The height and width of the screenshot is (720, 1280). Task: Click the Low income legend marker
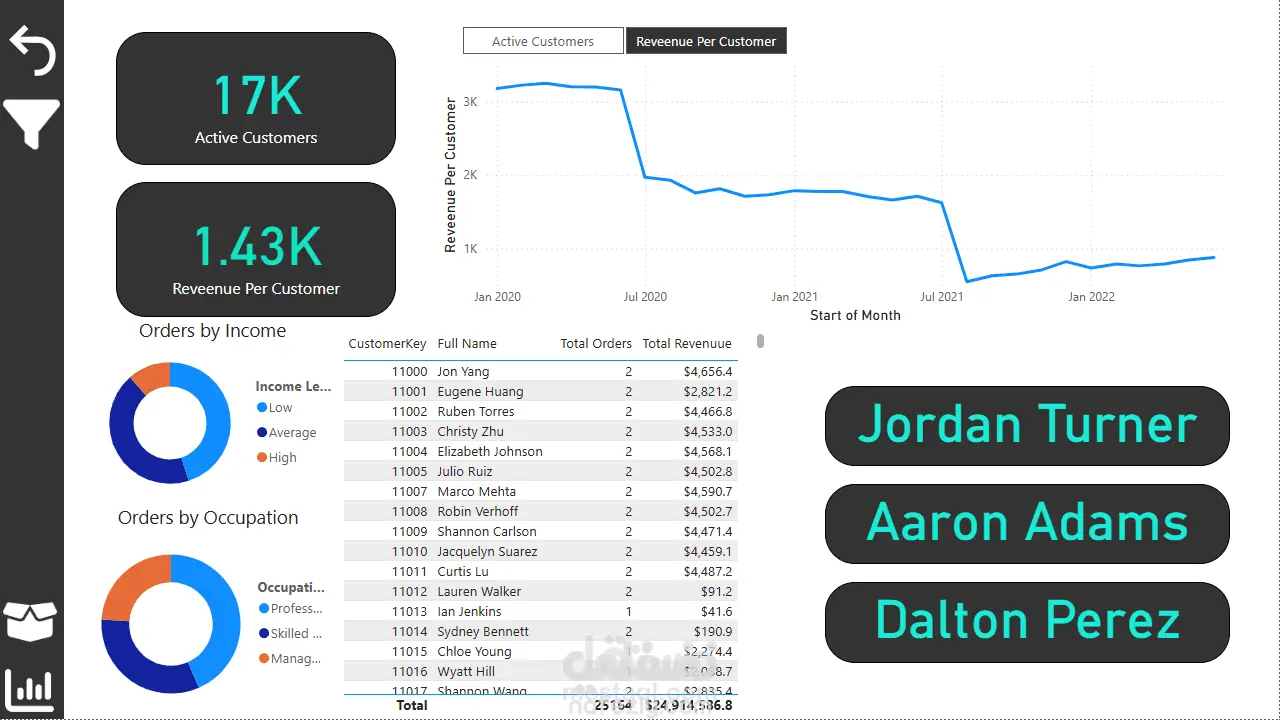262,407
